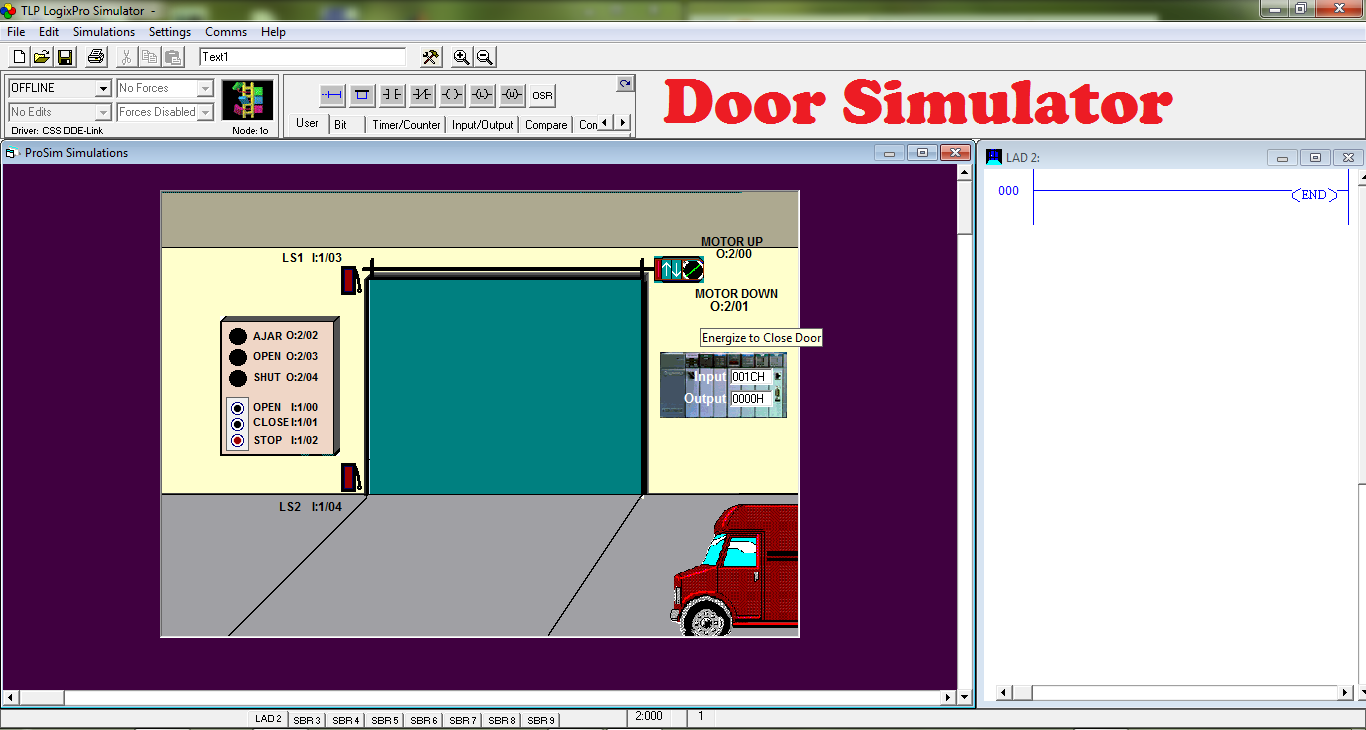Image resolution: width=1366 pixels, height=730 pixels.
Task: Select the output energize (OTE) instruction
Action: [452, 94]
